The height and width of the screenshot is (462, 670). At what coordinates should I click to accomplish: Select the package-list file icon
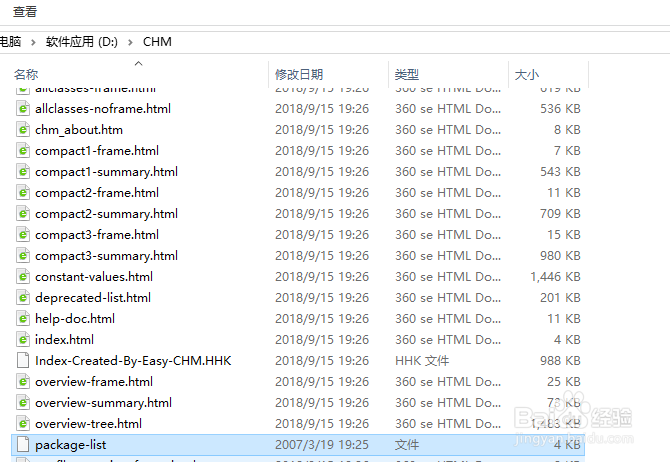(x=23, y=444)
